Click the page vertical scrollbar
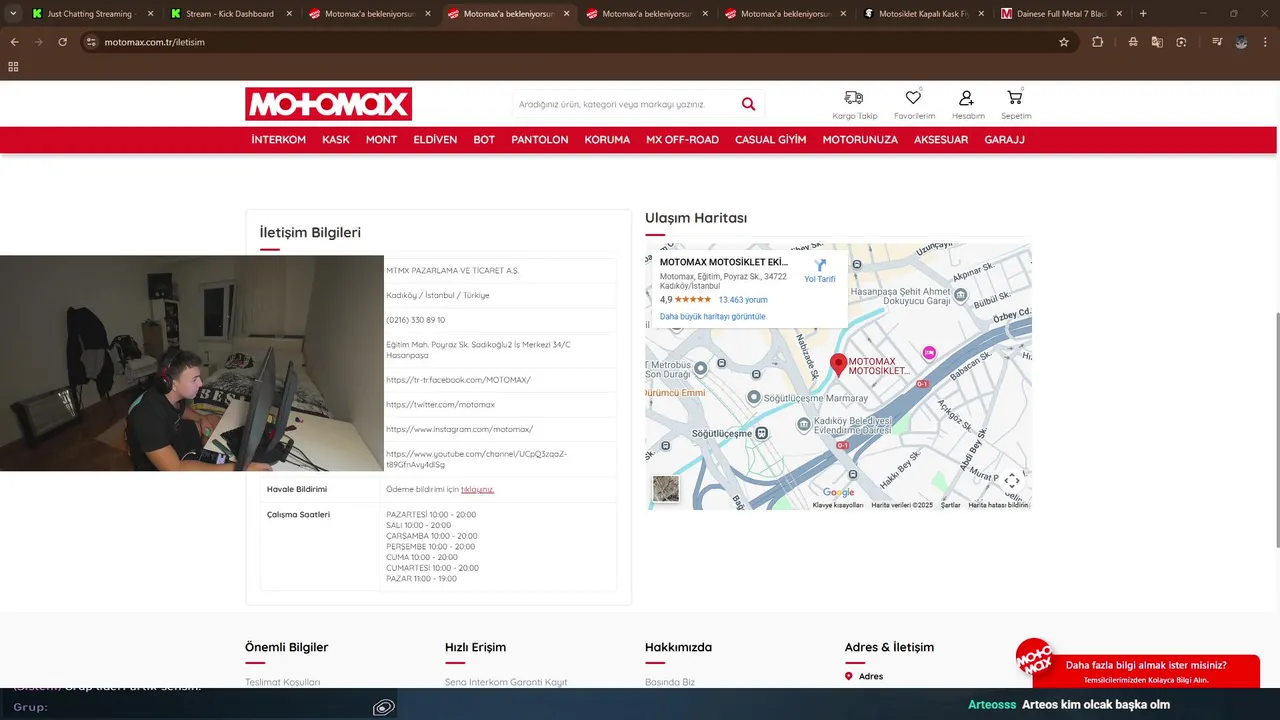 point(1276,430)
